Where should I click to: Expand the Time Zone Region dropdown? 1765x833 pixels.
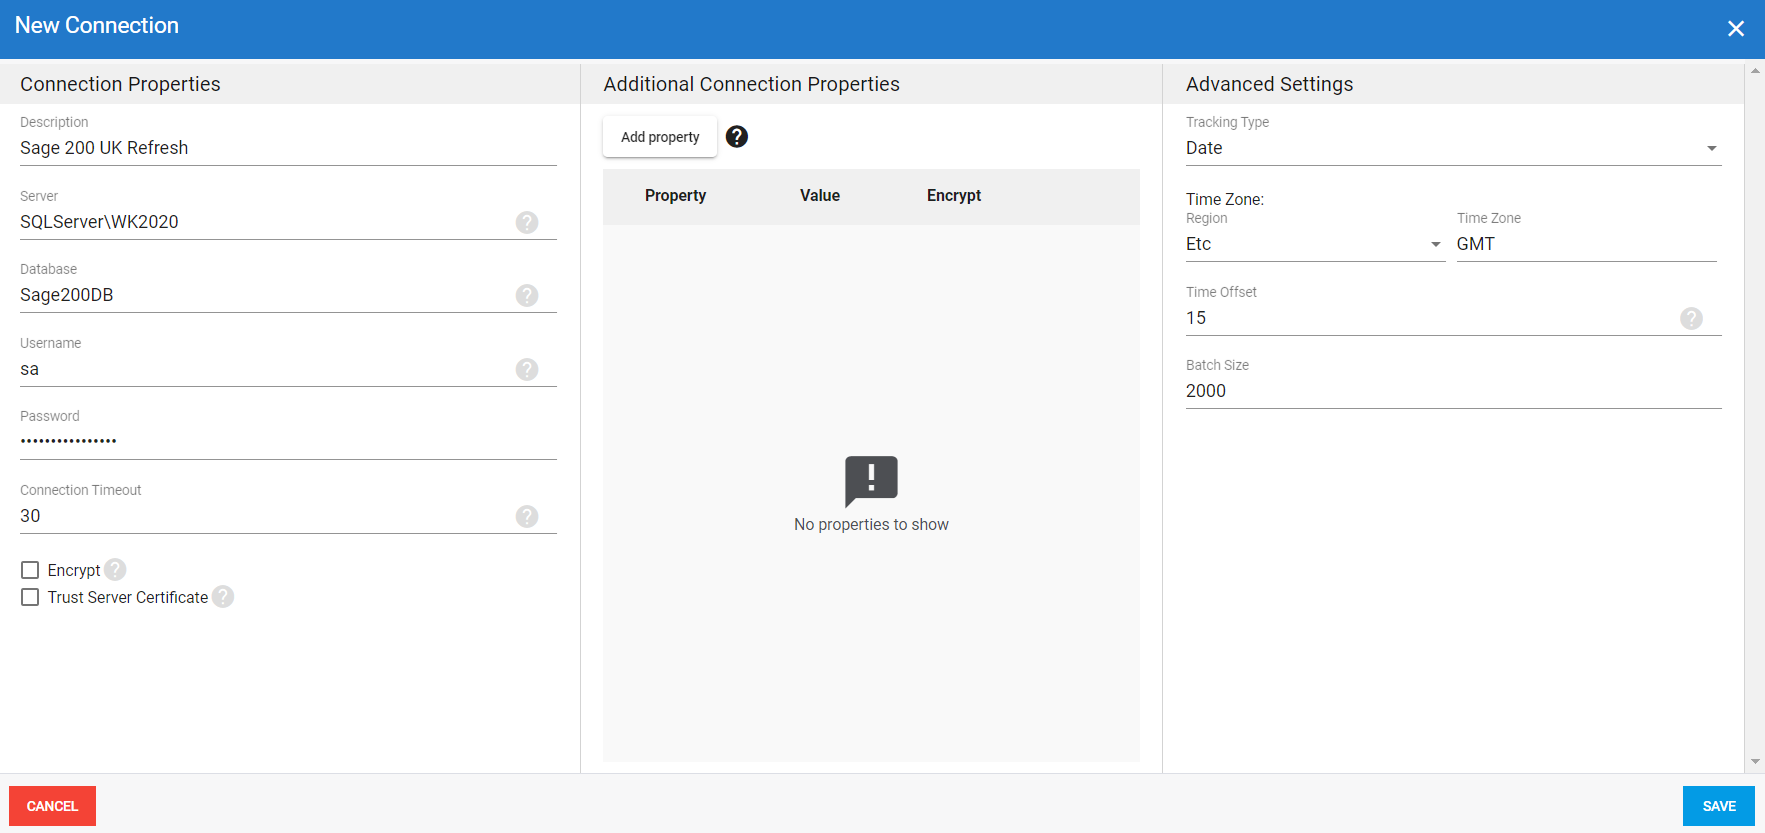[x=1314, y=244]
